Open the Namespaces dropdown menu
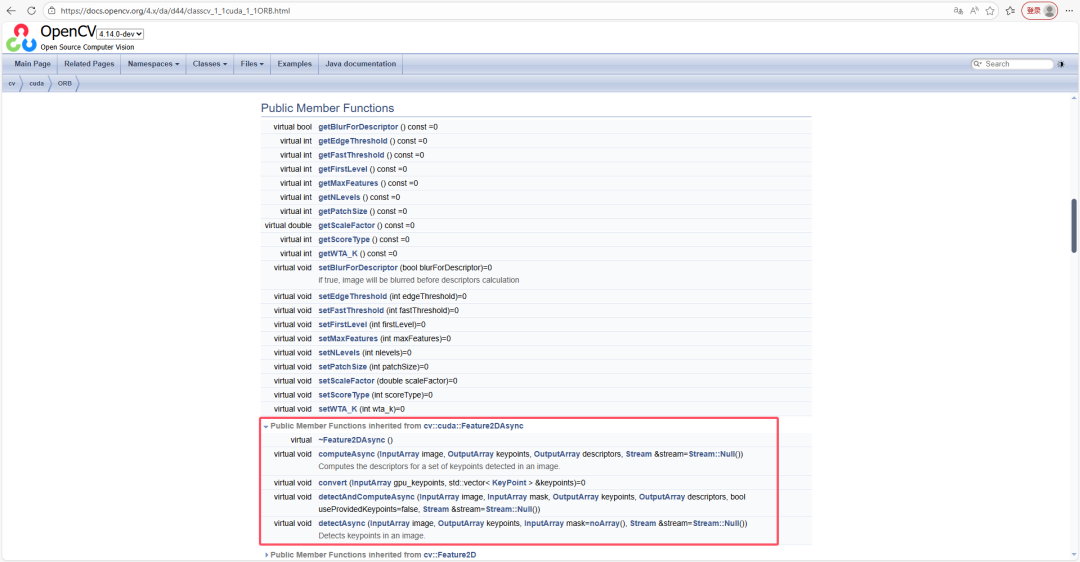This screenshot has width=1080, height=562. (x=153, y=64)
